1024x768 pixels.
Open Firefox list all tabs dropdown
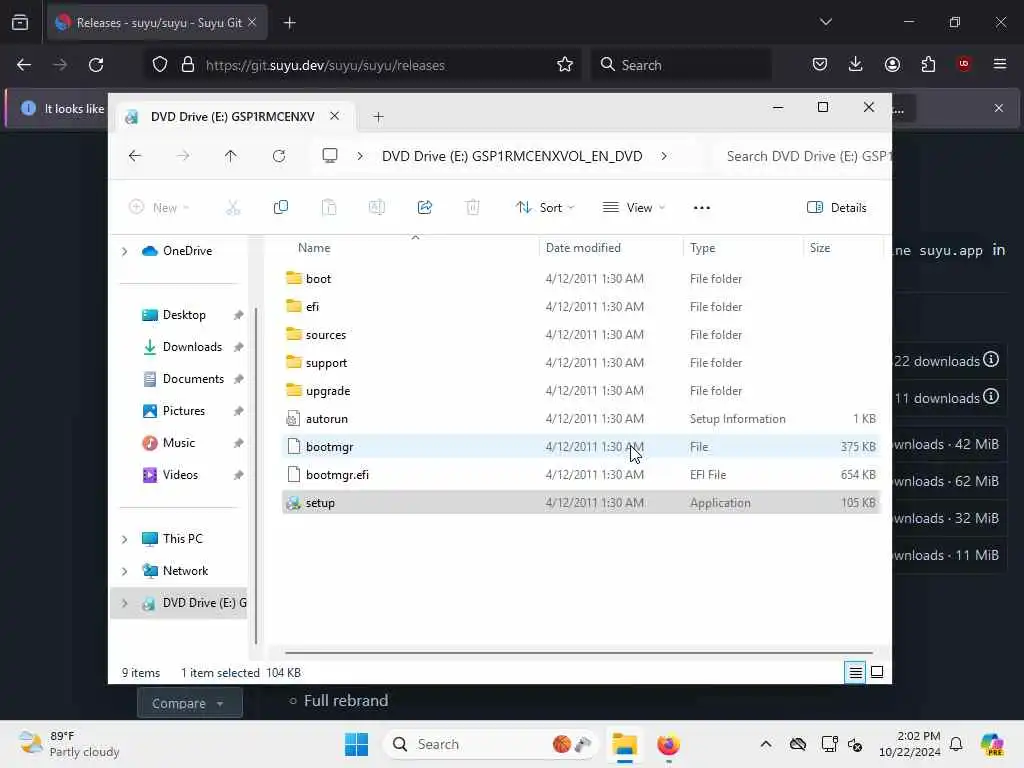pyautogui.click(x=825, y=22)
